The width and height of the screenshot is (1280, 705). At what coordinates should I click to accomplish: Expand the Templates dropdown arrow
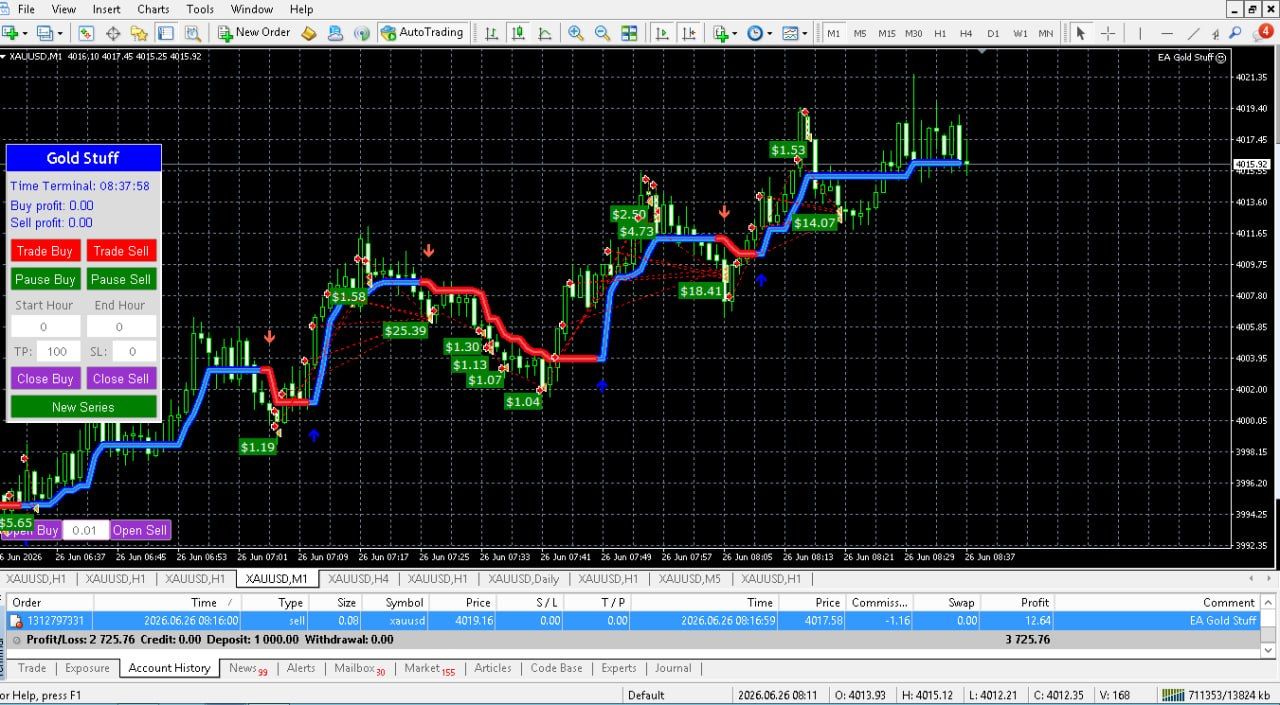click(804, 33)
